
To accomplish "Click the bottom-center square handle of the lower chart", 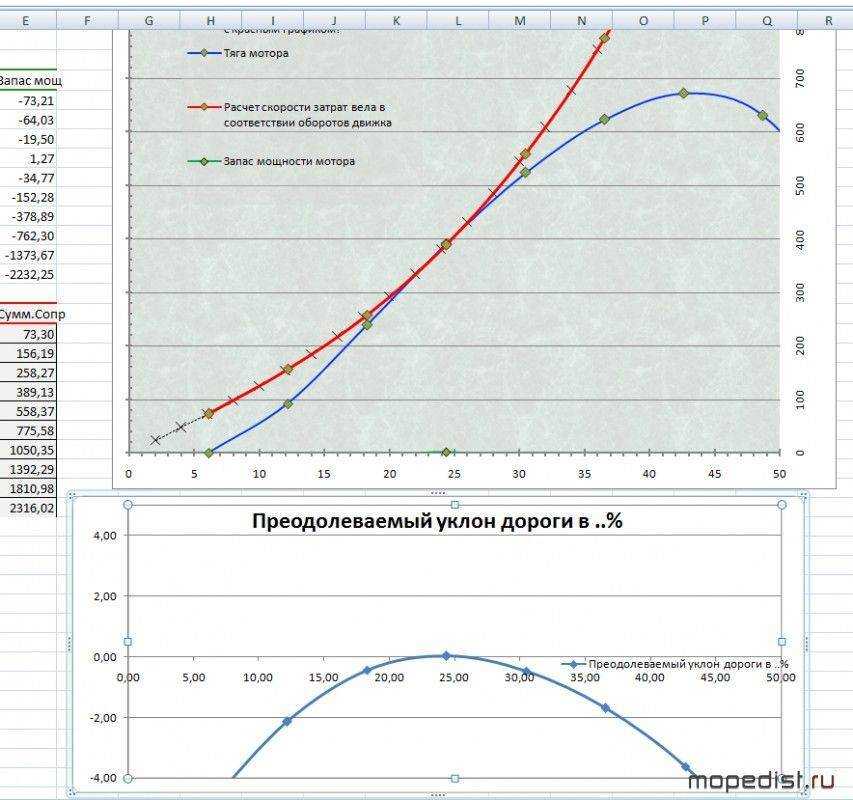I will tap(455, 779).
